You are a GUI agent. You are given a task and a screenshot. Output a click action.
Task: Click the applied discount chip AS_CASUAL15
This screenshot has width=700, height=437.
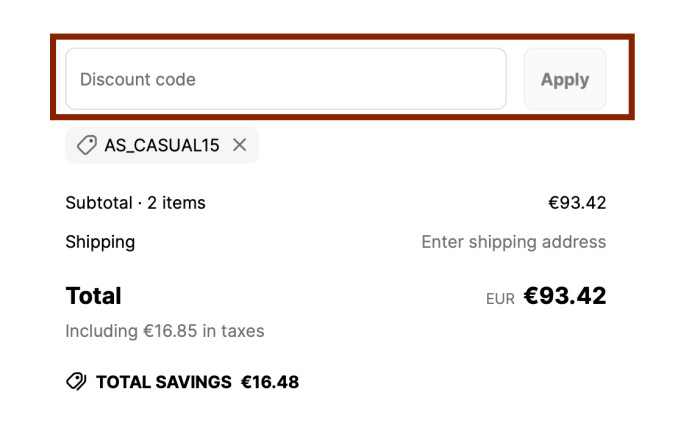point(161,145)
